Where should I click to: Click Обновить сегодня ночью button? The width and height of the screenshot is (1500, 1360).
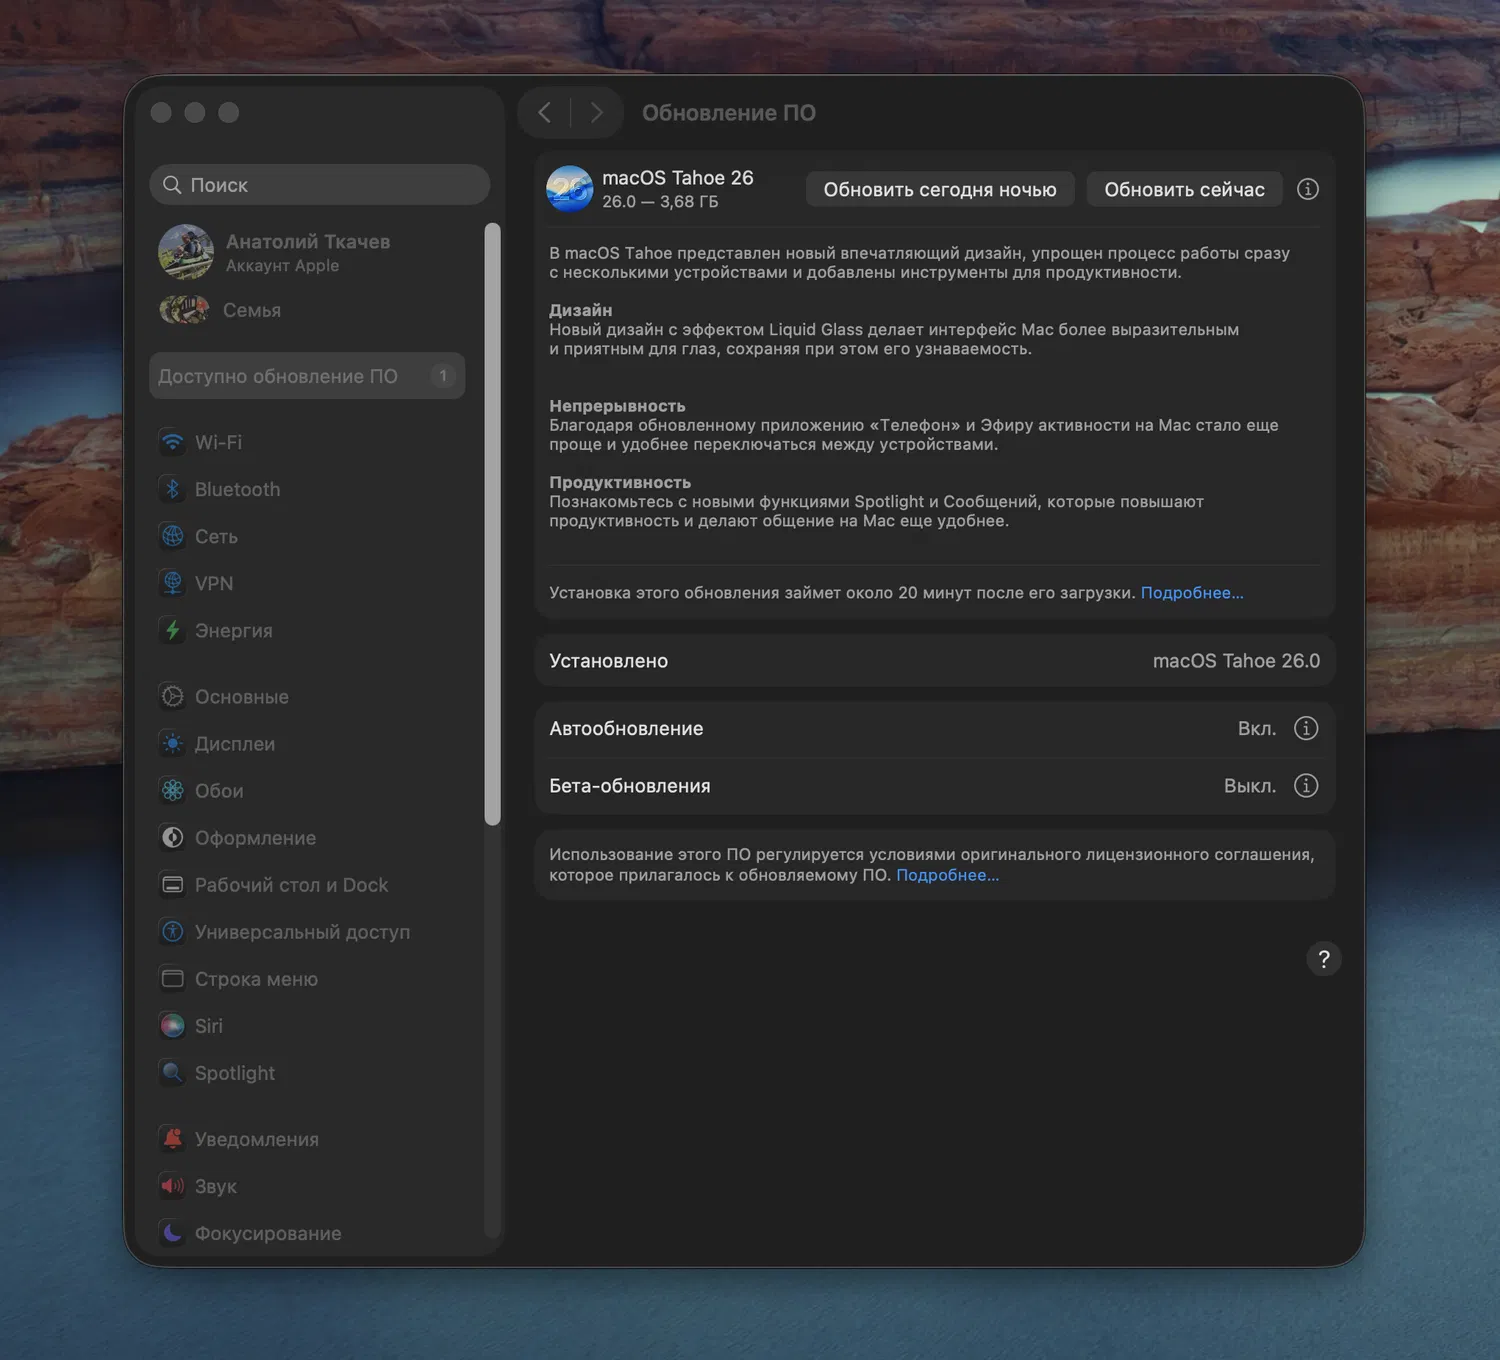tap(940, 189)
